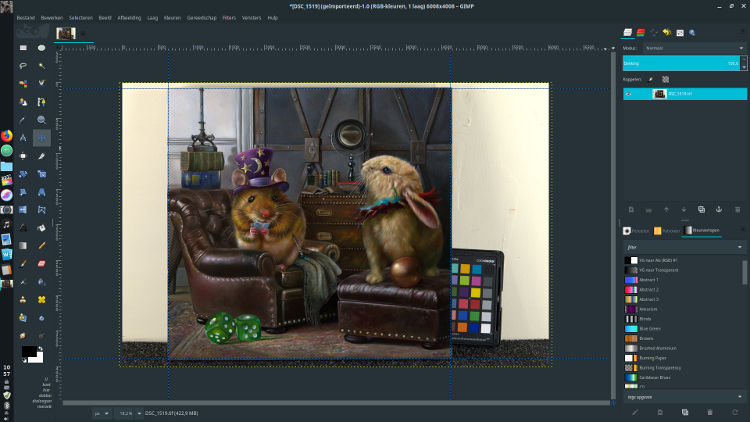
Task: Open the zoom percentage dropdown arrow
Action: pyautogui.click(x=139, y=413)
